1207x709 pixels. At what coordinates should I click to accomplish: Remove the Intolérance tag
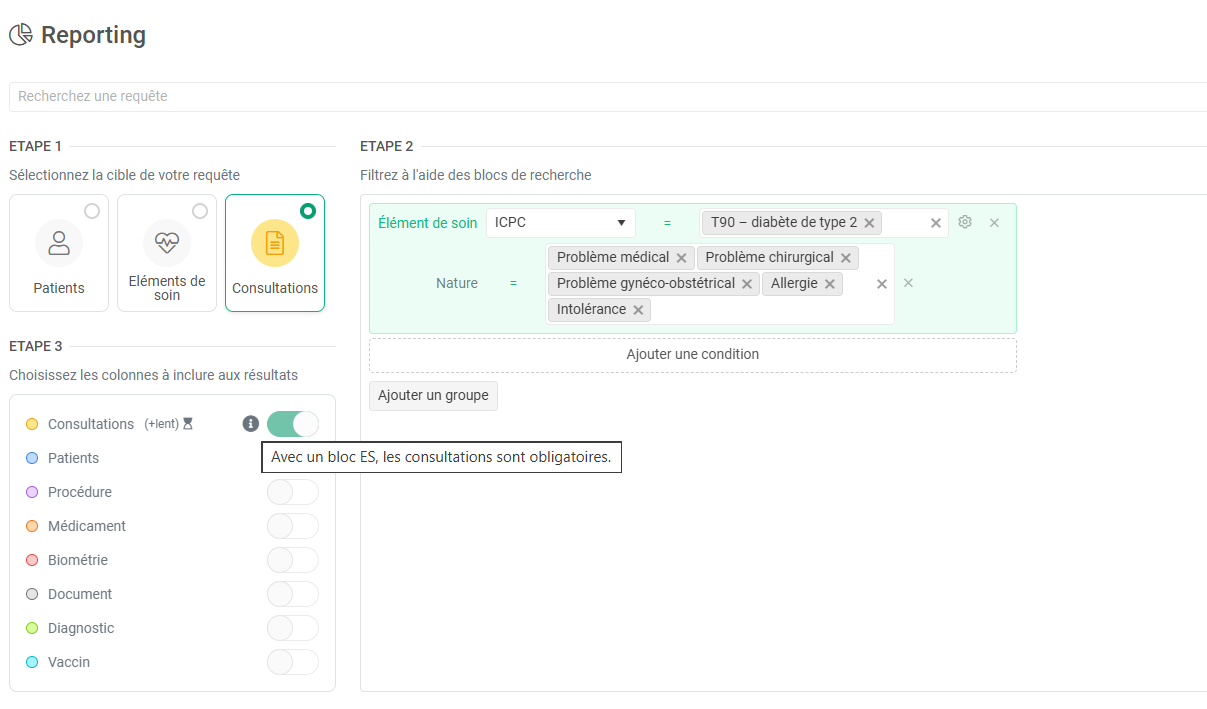click(x=638, y=310)
